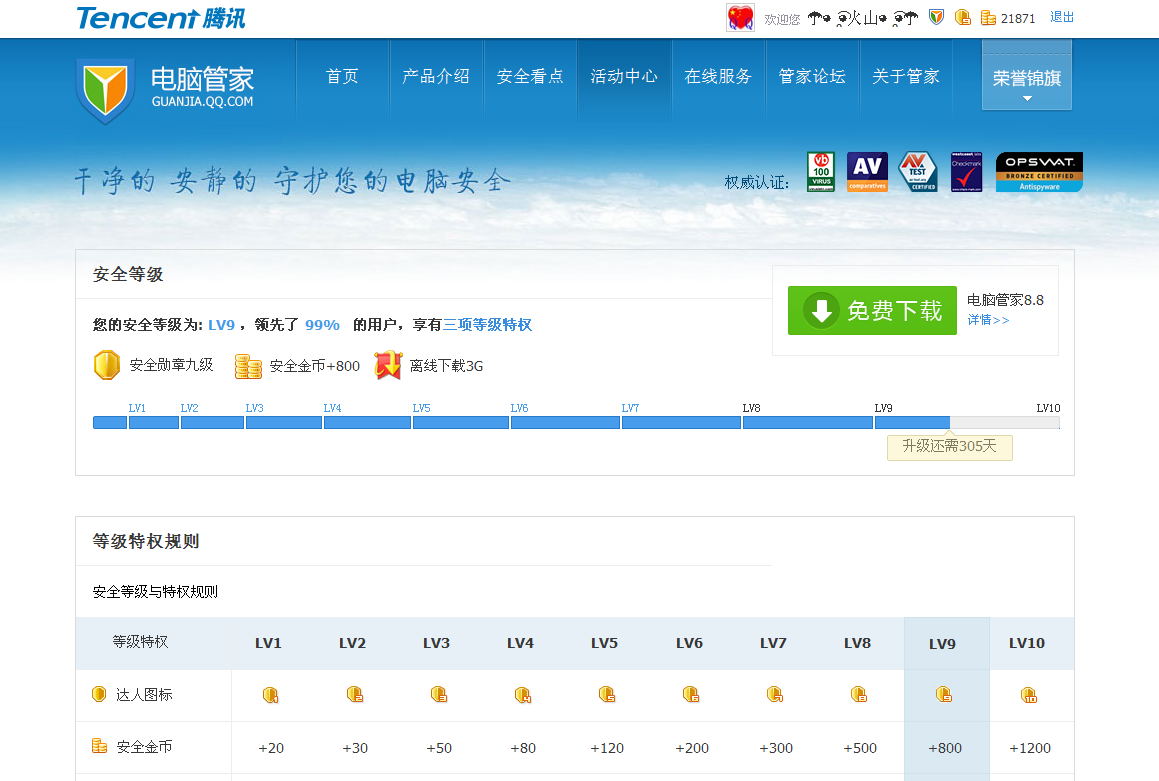
Task: Click the +800 cell in the table's 安全金币 row
Action: (945, 748)
